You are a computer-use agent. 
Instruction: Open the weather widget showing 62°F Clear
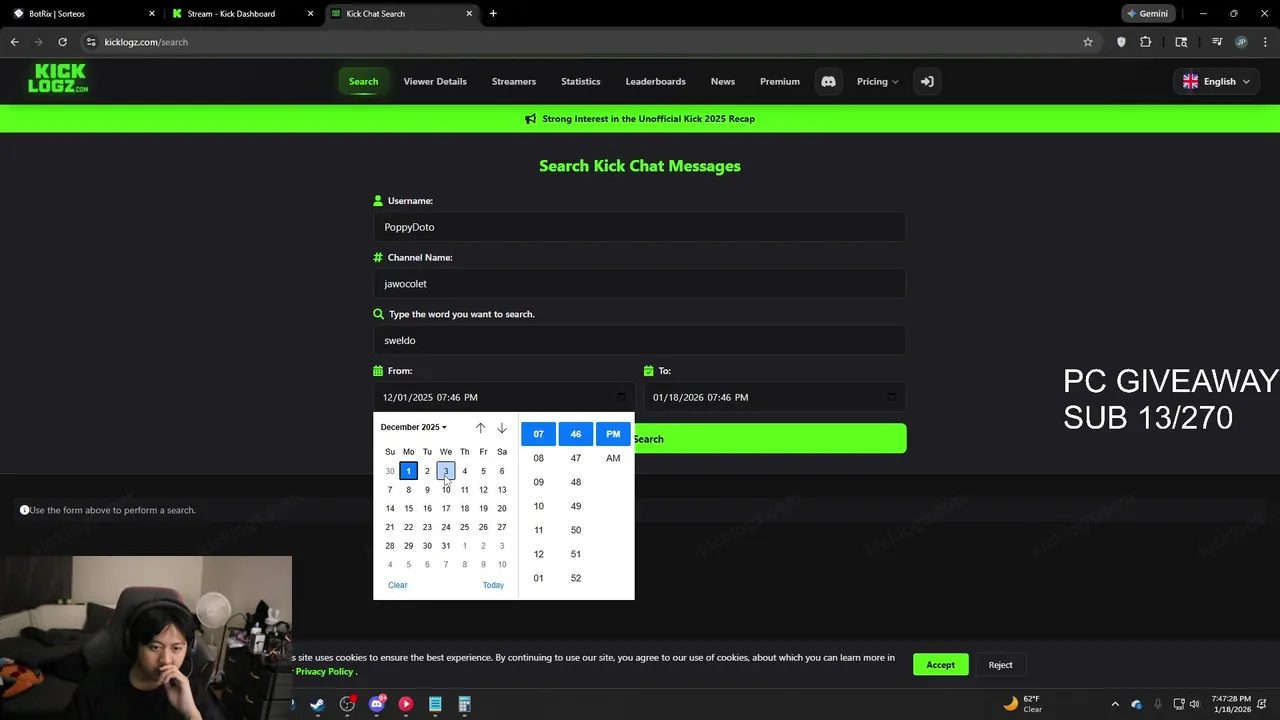click(x=1022, y=704)
